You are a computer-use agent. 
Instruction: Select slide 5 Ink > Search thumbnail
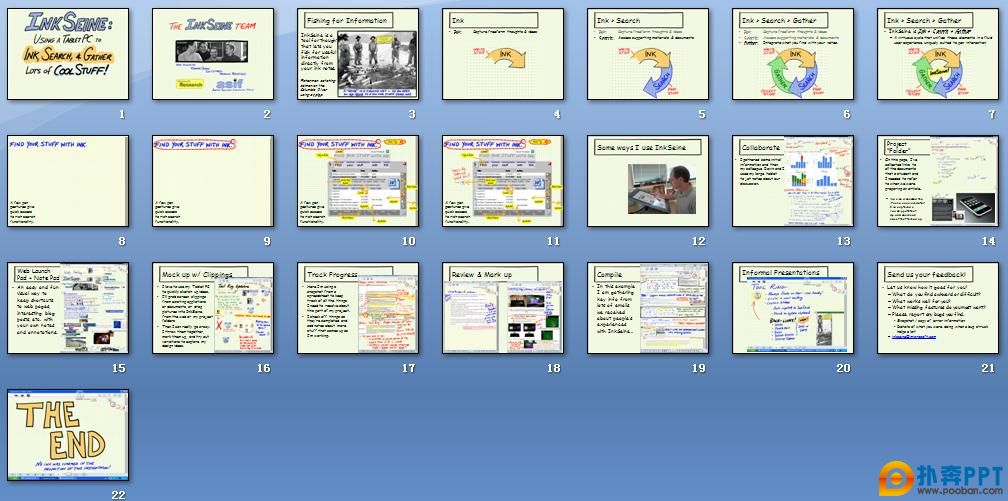(x=648, y=54)
